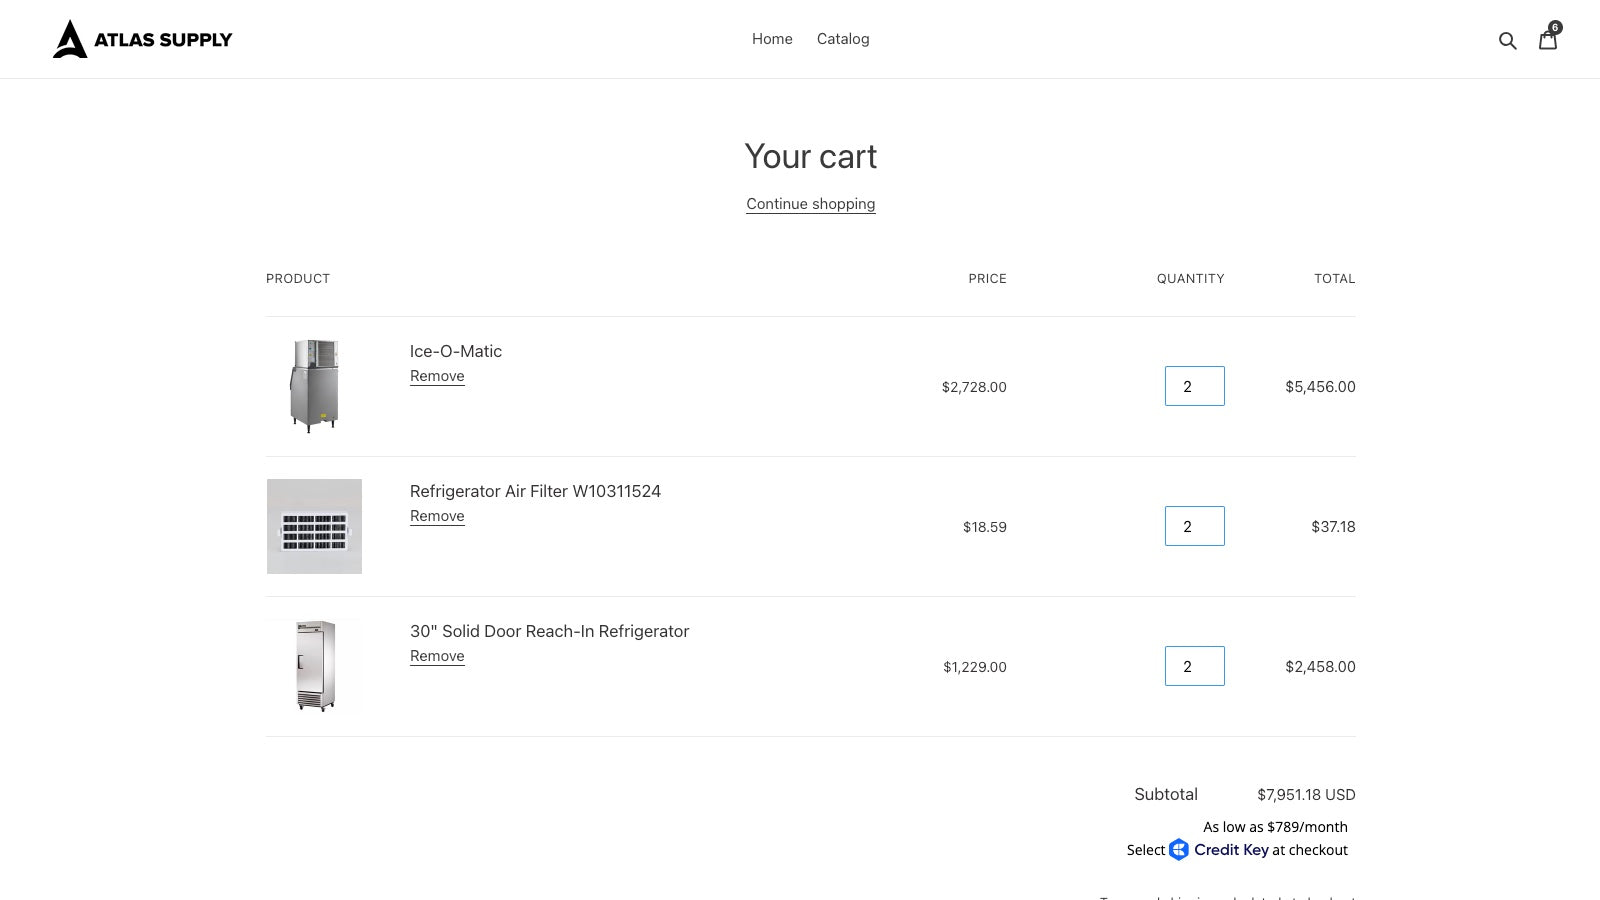
Task: Click the $5,456.00 line total
Action: 1320,387
